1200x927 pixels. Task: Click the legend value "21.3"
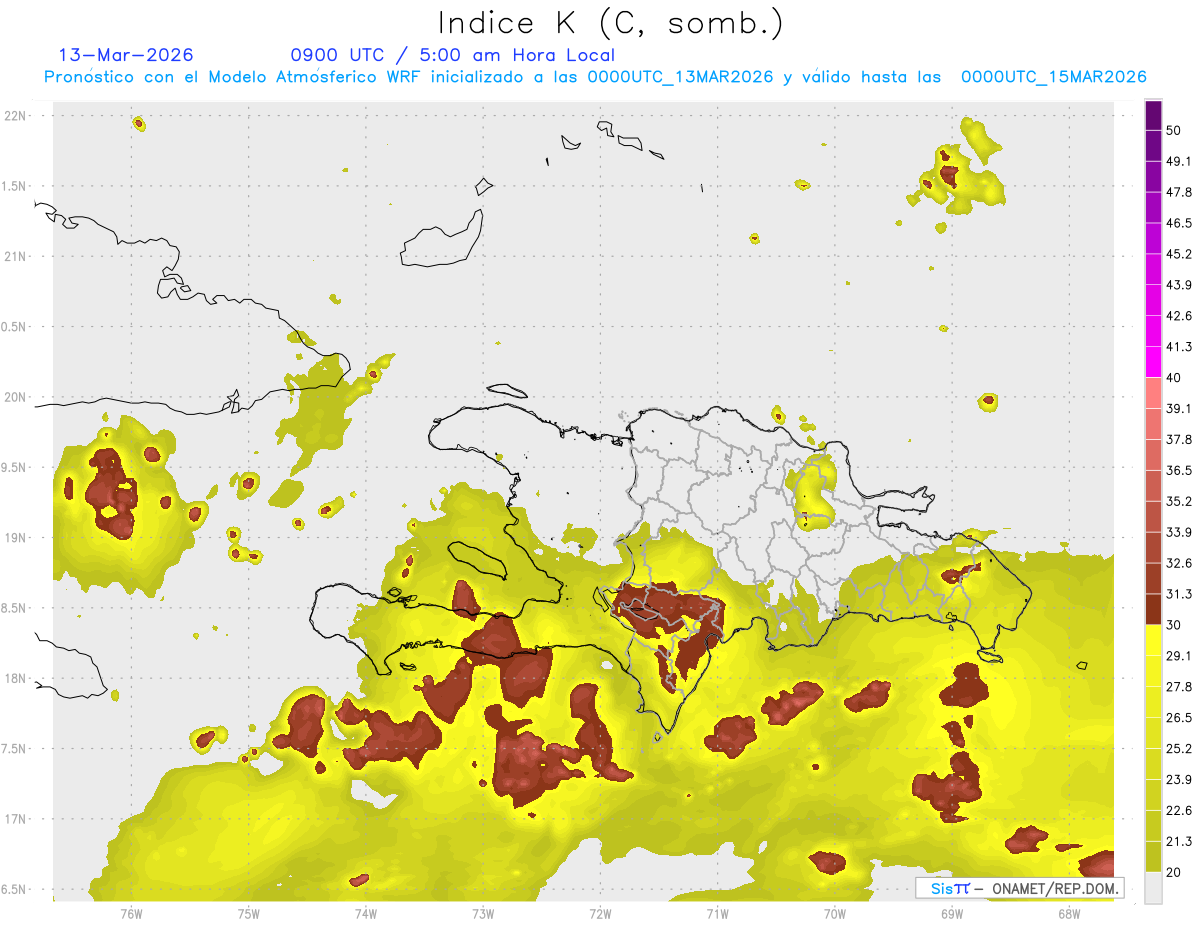pos(1179,842)
